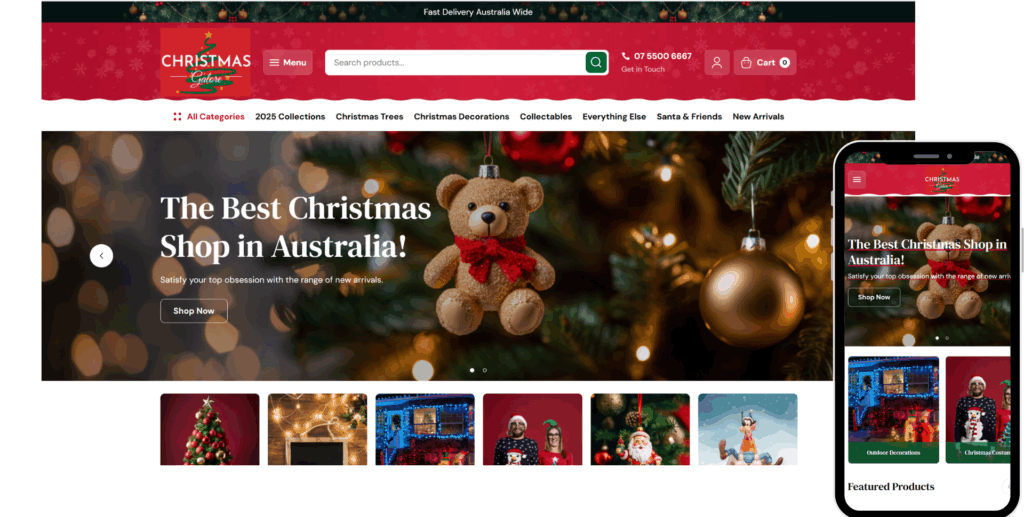The width and height of the screenshot is (1024, 517).
Task: Open the shopping Cart button
Action: point(765,63)
